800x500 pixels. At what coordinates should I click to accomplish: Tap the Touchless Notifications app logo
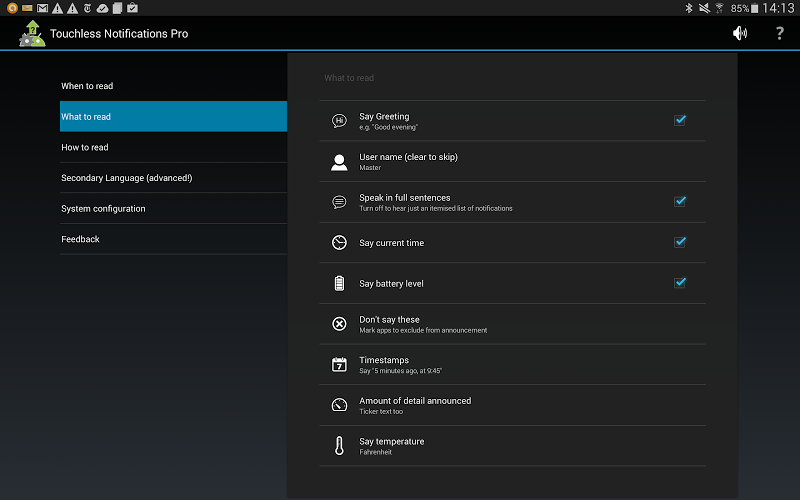pyautogui.click(x=31, y=33)
